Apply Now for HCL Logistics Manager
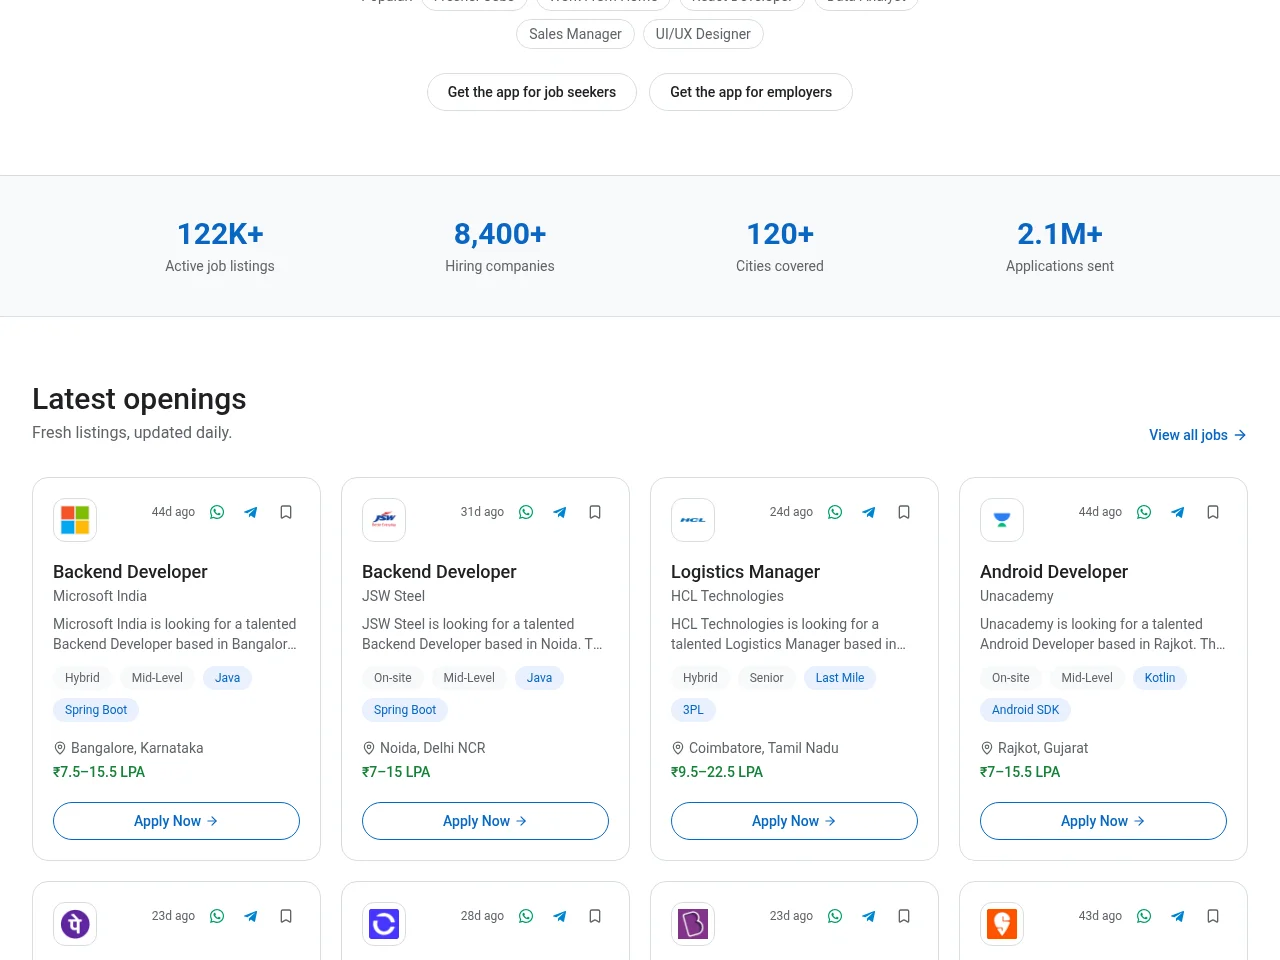The height and width of the screenshot is (960, 1280). 794,821
